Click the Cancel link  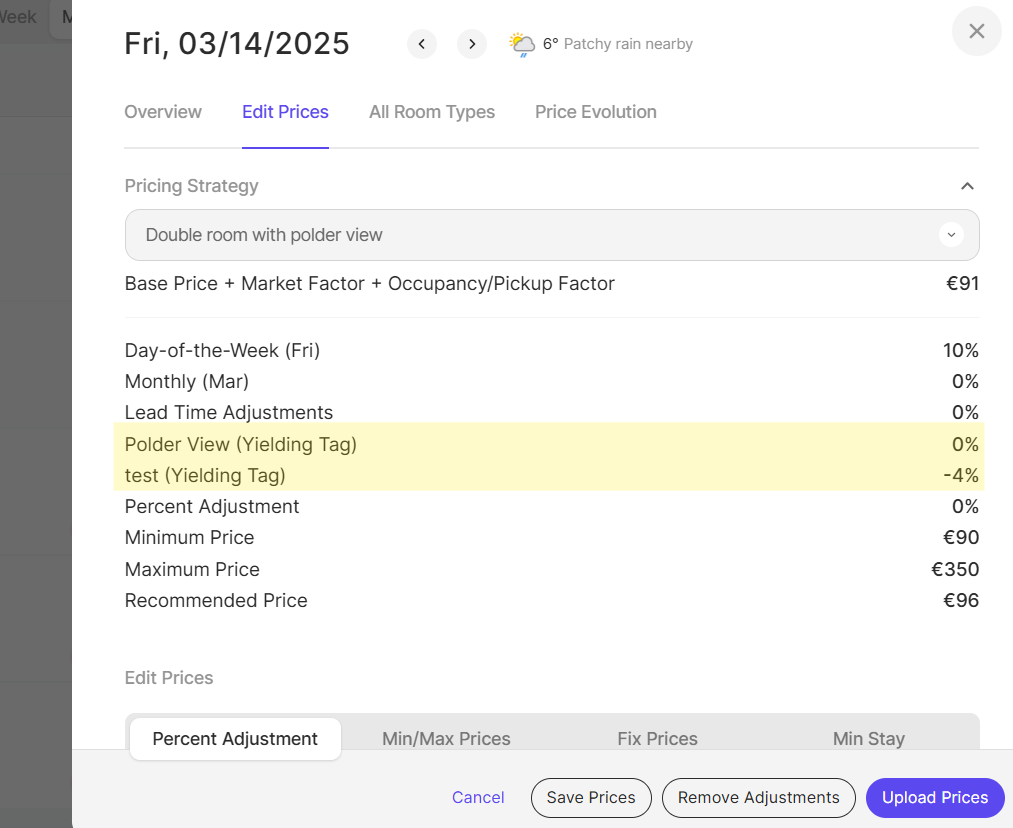click(478, 797)
